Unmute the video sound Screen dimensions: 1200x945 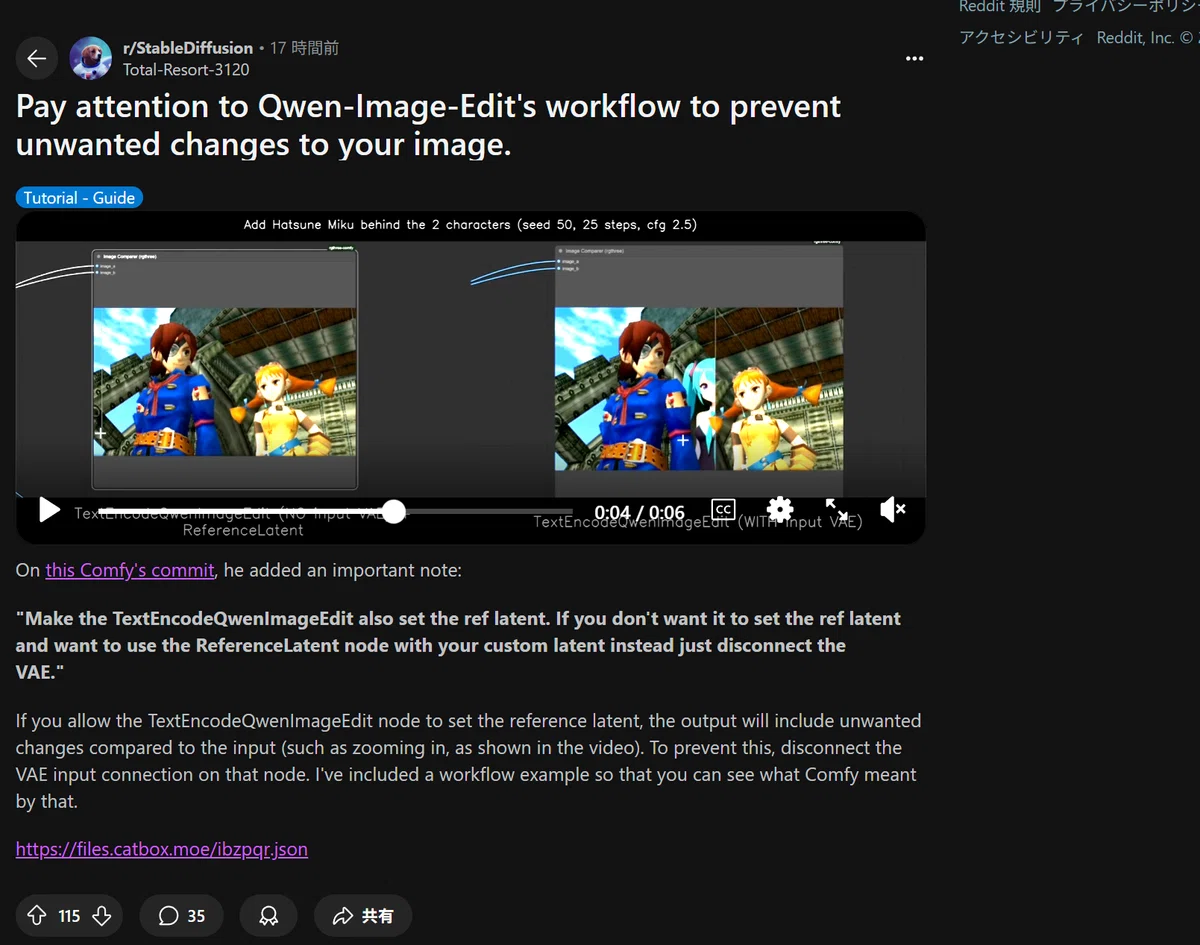point(892,510)
